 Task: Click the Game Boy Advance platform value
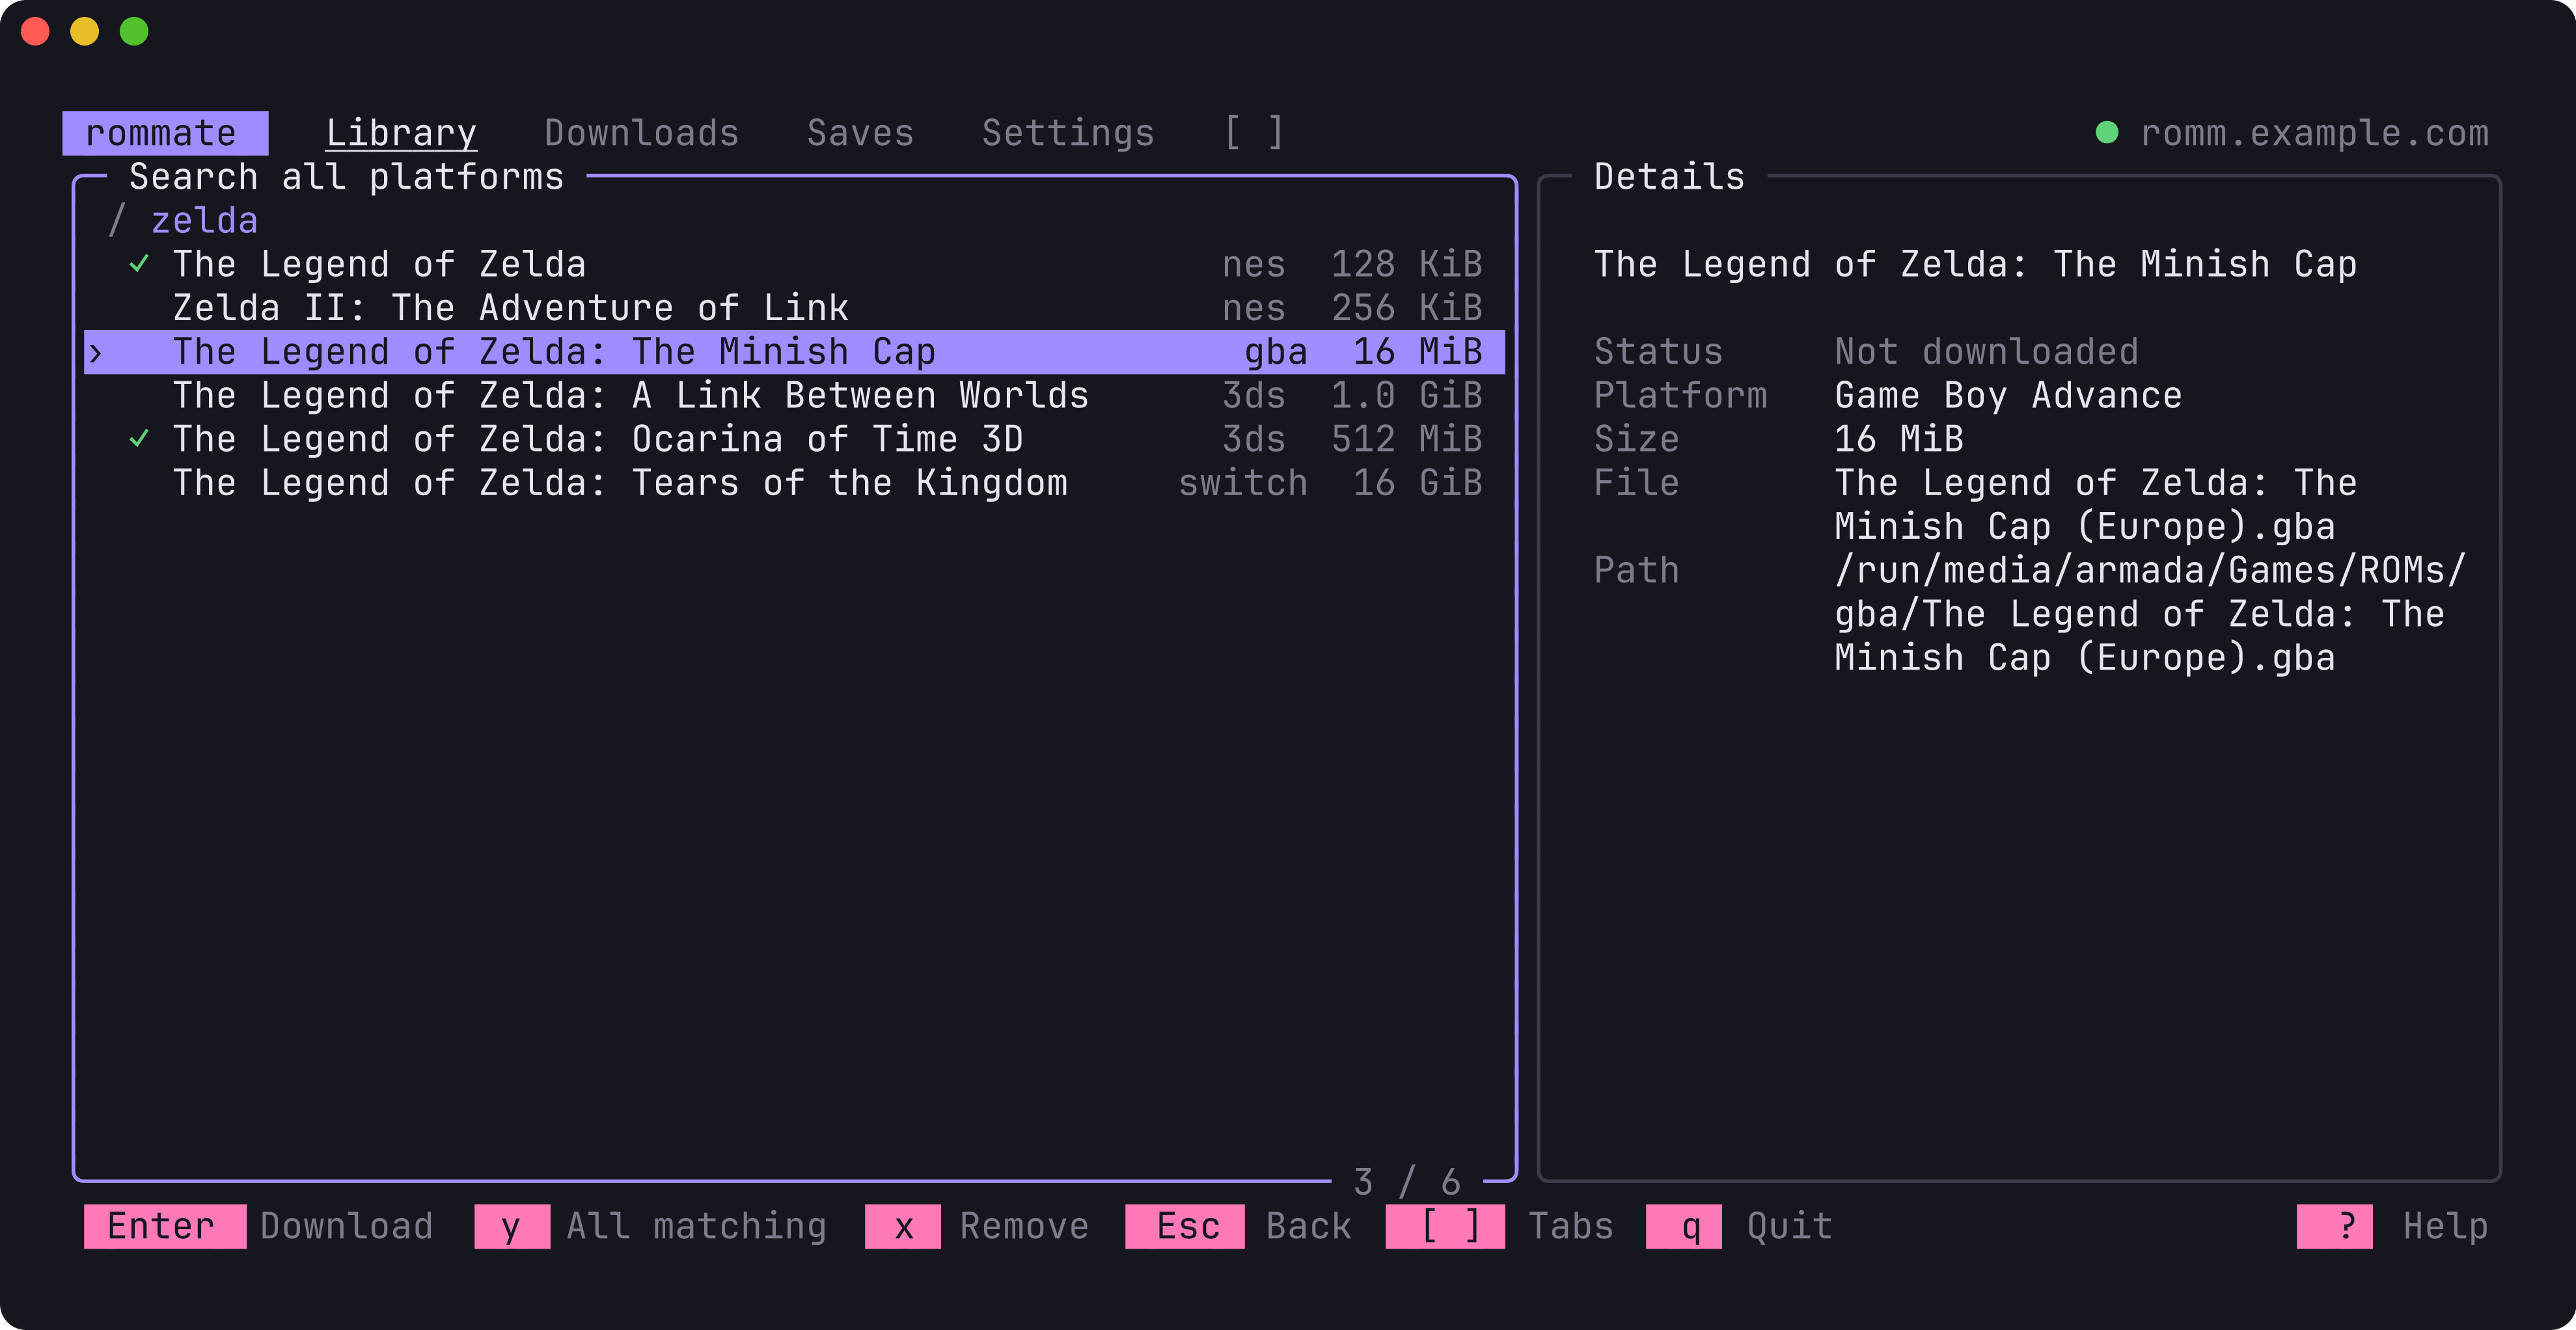[2008, 395]
